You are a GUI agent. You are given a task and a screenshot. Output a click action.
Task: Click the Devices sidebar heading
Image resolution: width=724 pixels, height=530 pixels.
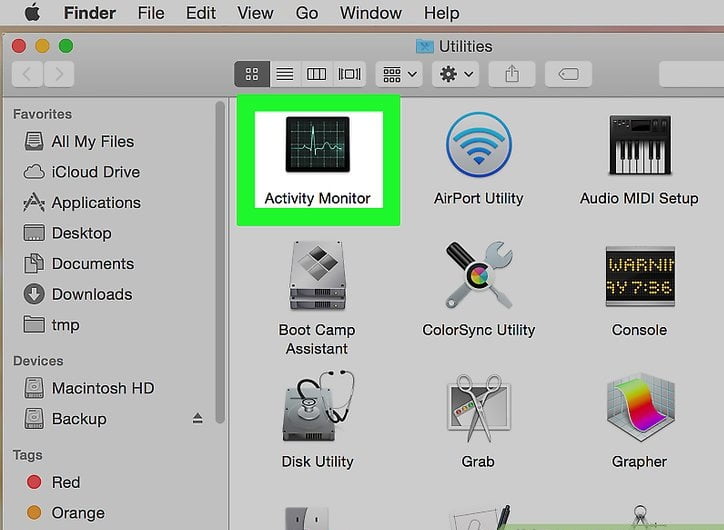coord(38,361)
